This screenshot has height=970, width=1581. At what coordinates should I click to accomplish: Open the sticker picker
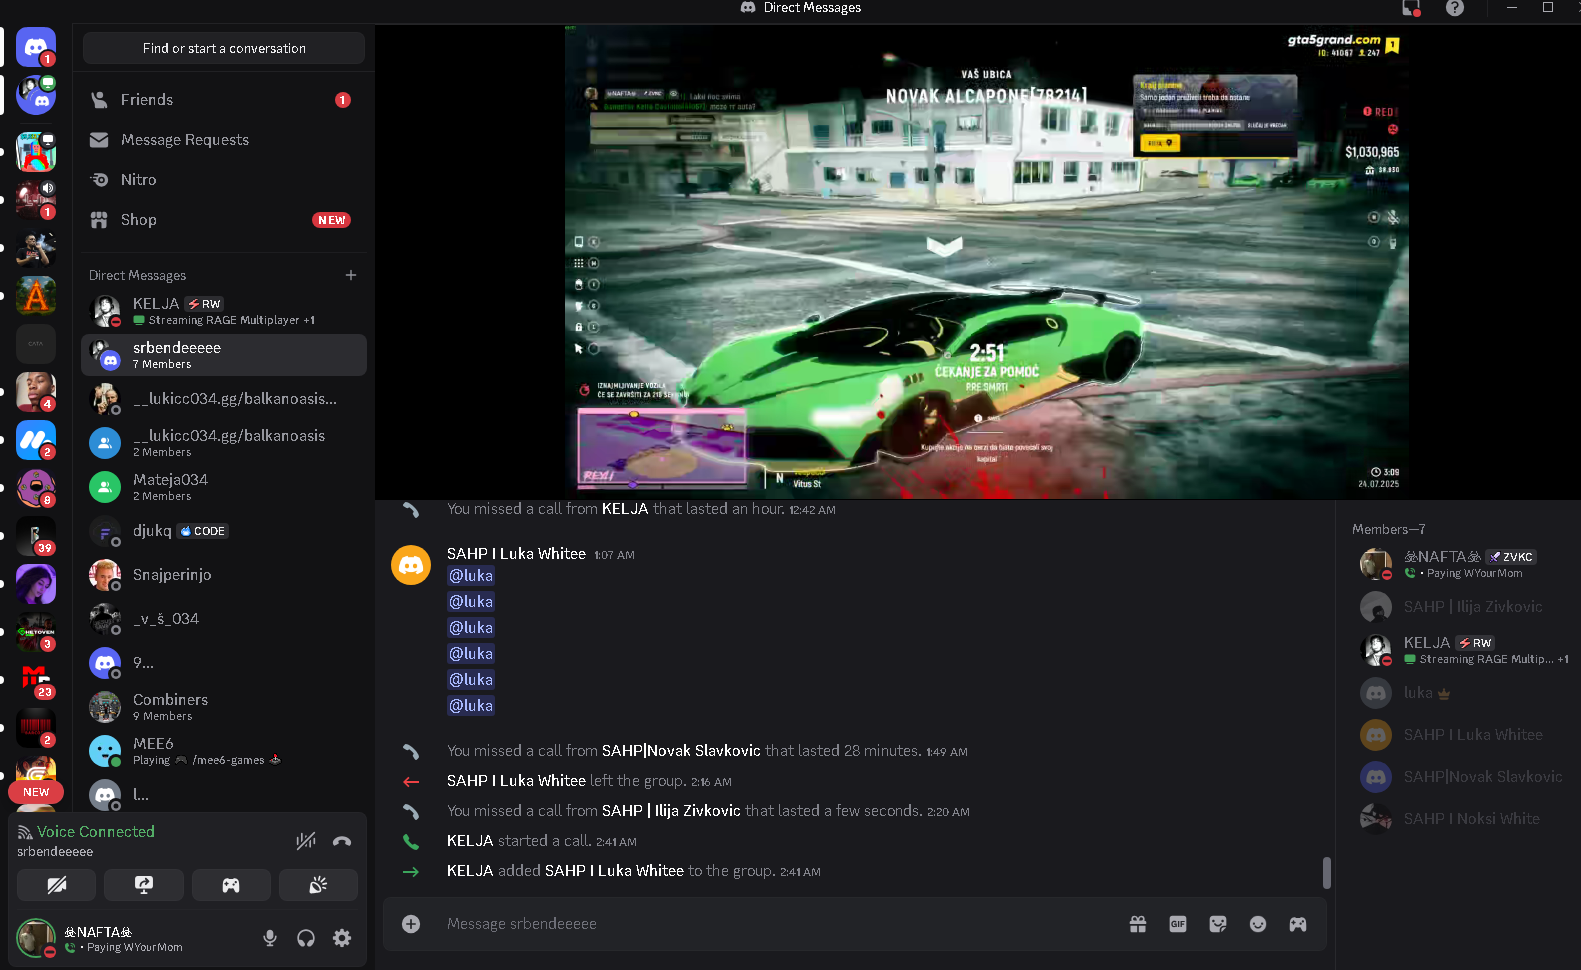pos(1218,924)
